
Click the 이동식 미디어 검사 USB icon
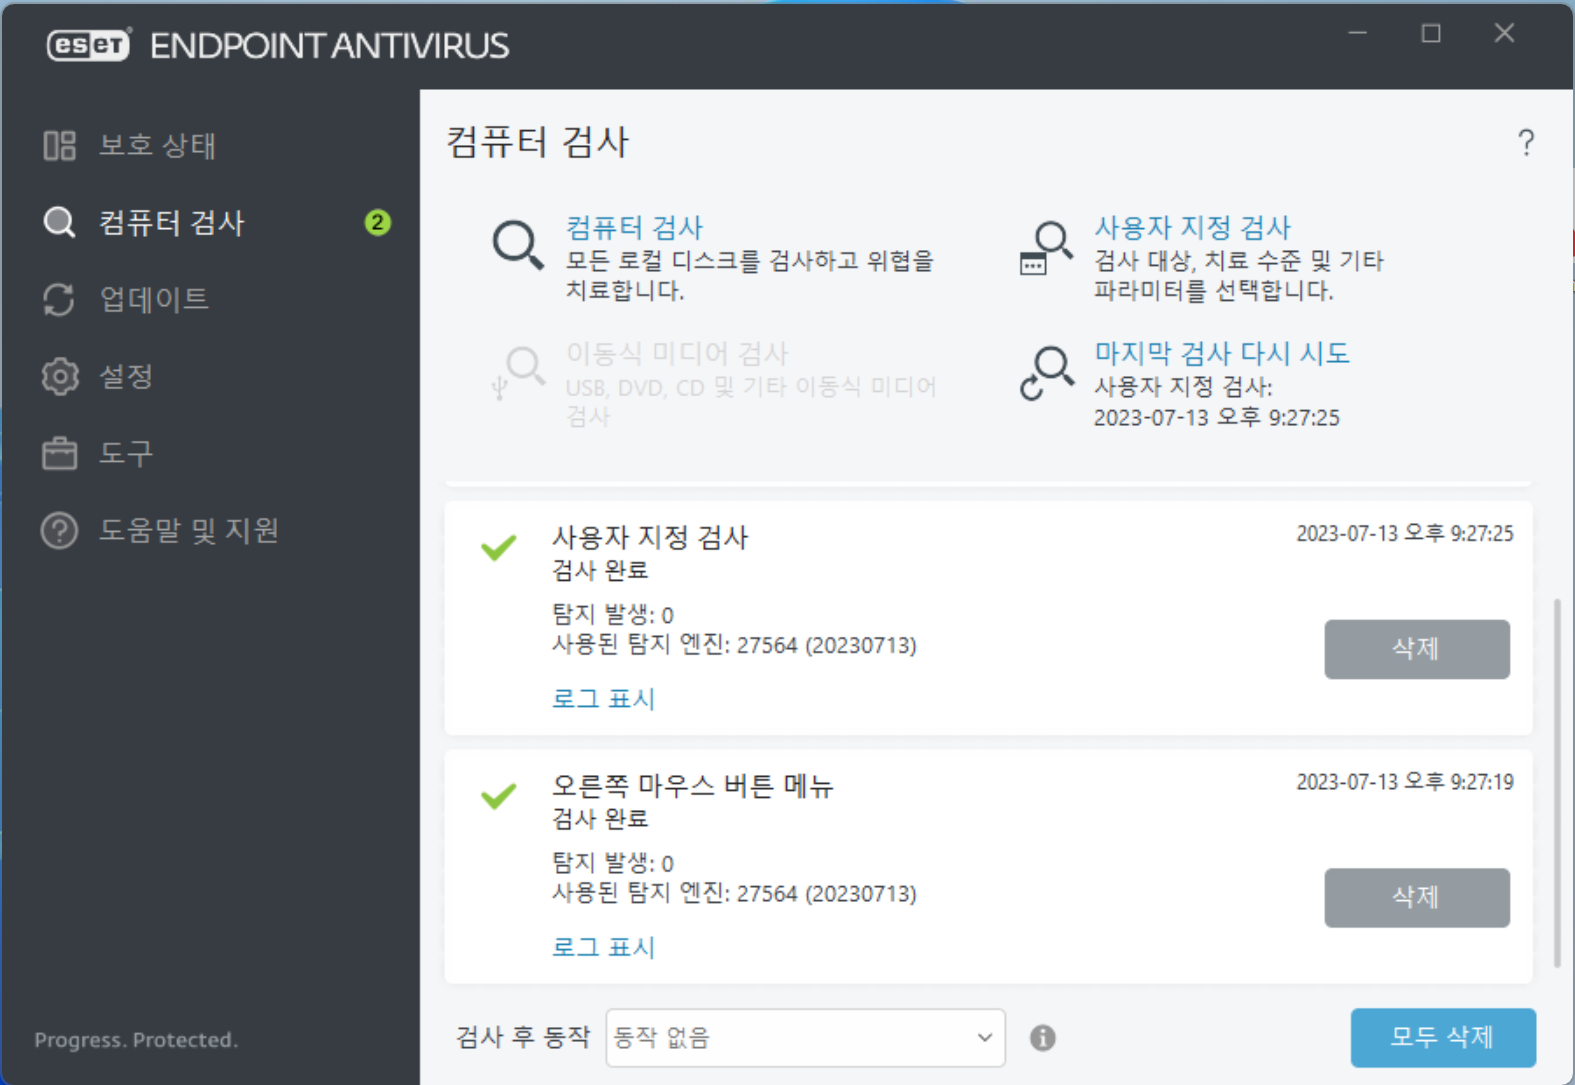click(x=518, y=373)
